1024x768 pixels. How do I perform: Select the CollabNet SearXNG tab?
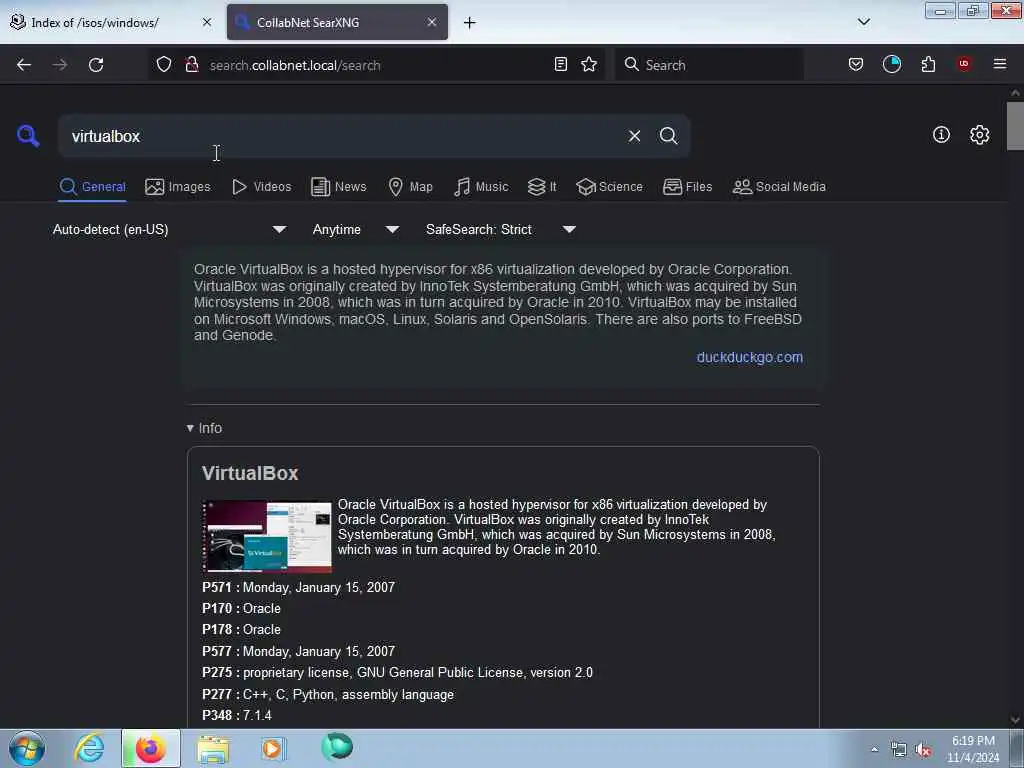(x=337, y=23)
